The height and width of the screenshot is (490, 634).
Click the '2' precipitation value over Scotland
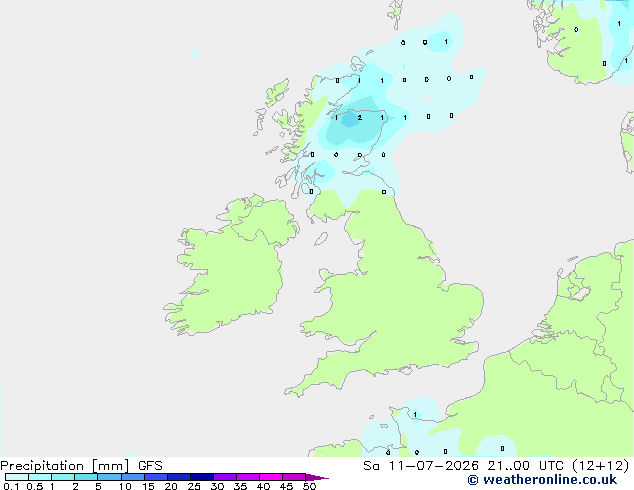tap(359, 118)
